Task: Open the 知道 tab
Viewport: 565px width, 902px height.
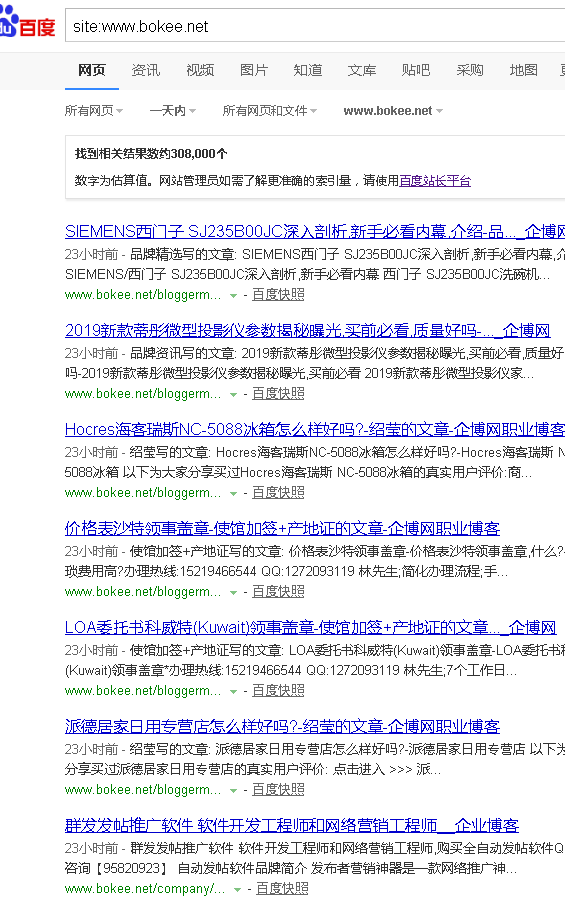Action: (308, 70)
